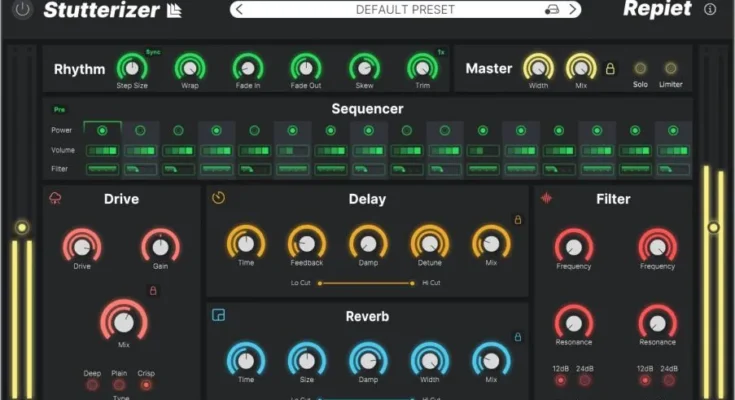Click the Reverb Size knob
The height and width of the screenshot is (400, 735).
307,360
